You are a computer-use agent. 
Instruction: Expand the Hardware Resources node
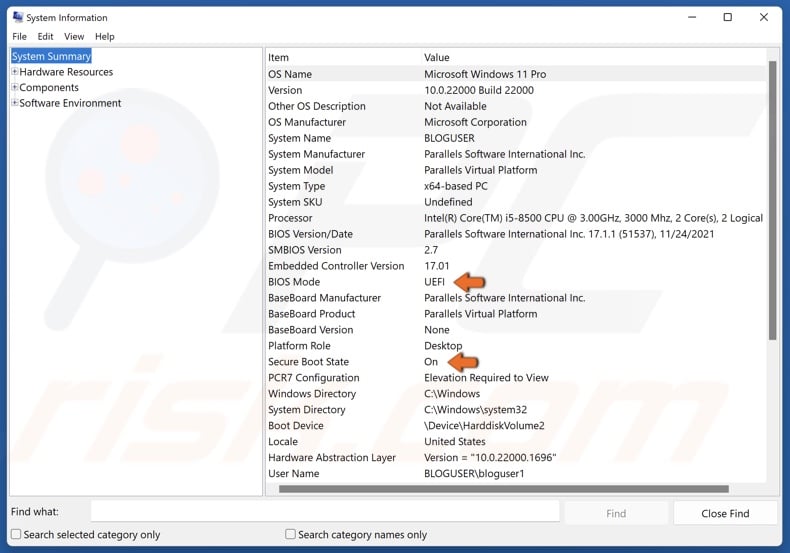coord(15,72)
